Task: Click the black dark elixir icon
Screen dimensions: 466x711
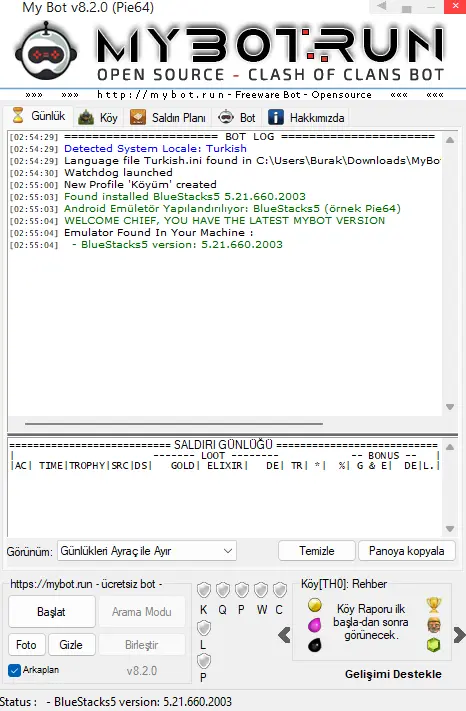Action: [x=315, y=645]
